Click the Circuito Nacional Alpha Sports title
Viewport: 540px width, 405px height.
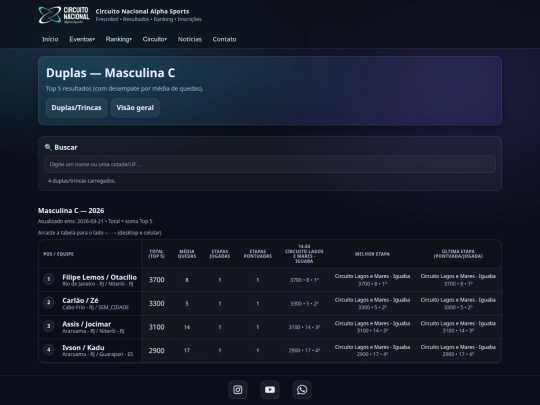click(142, 11)
